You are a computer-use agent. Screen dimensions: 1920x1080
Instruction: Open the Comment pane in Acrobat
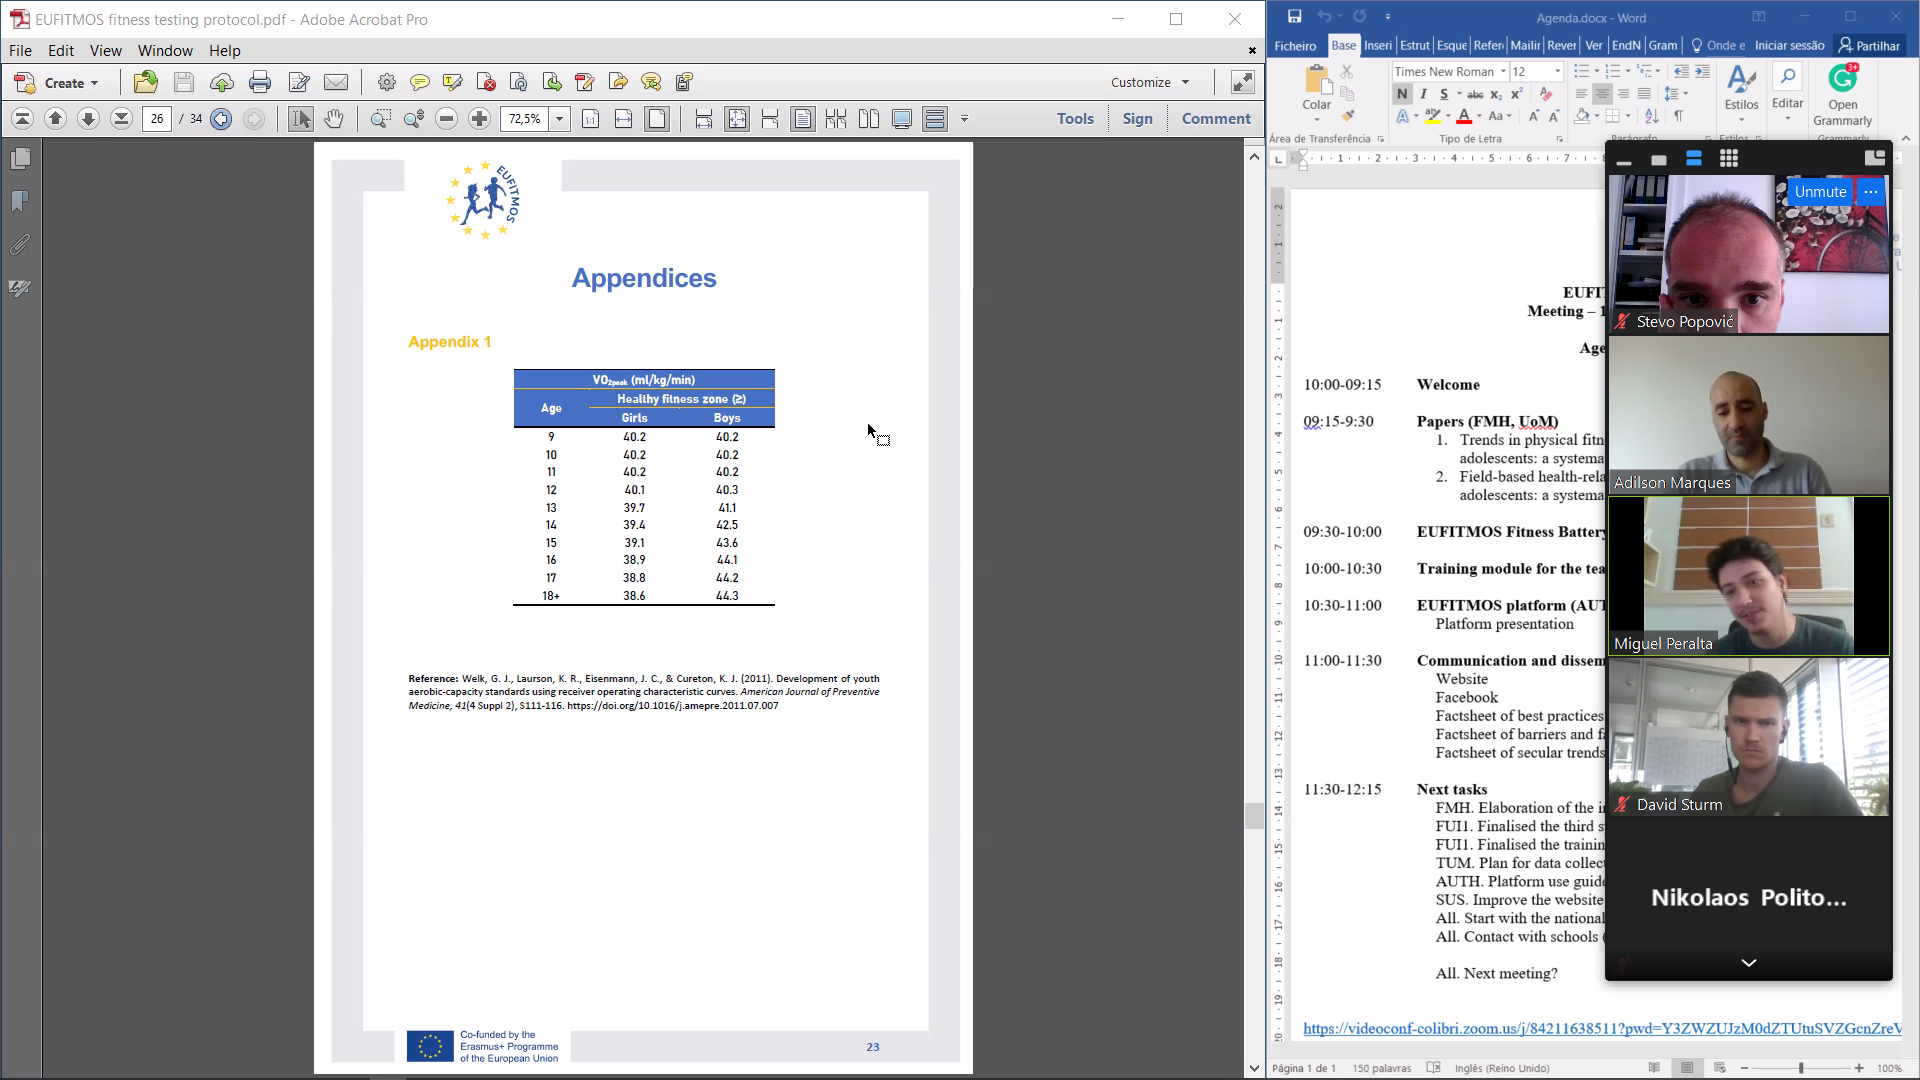point(1216,118)
